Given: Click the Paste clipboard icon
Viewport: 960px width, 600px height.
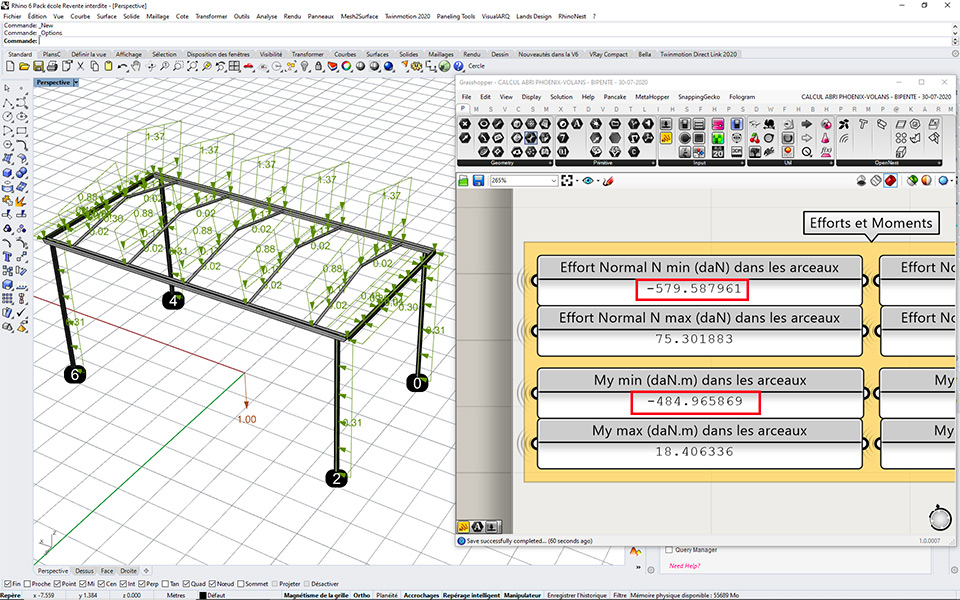Looking at the screenshot, I should 108,66.
